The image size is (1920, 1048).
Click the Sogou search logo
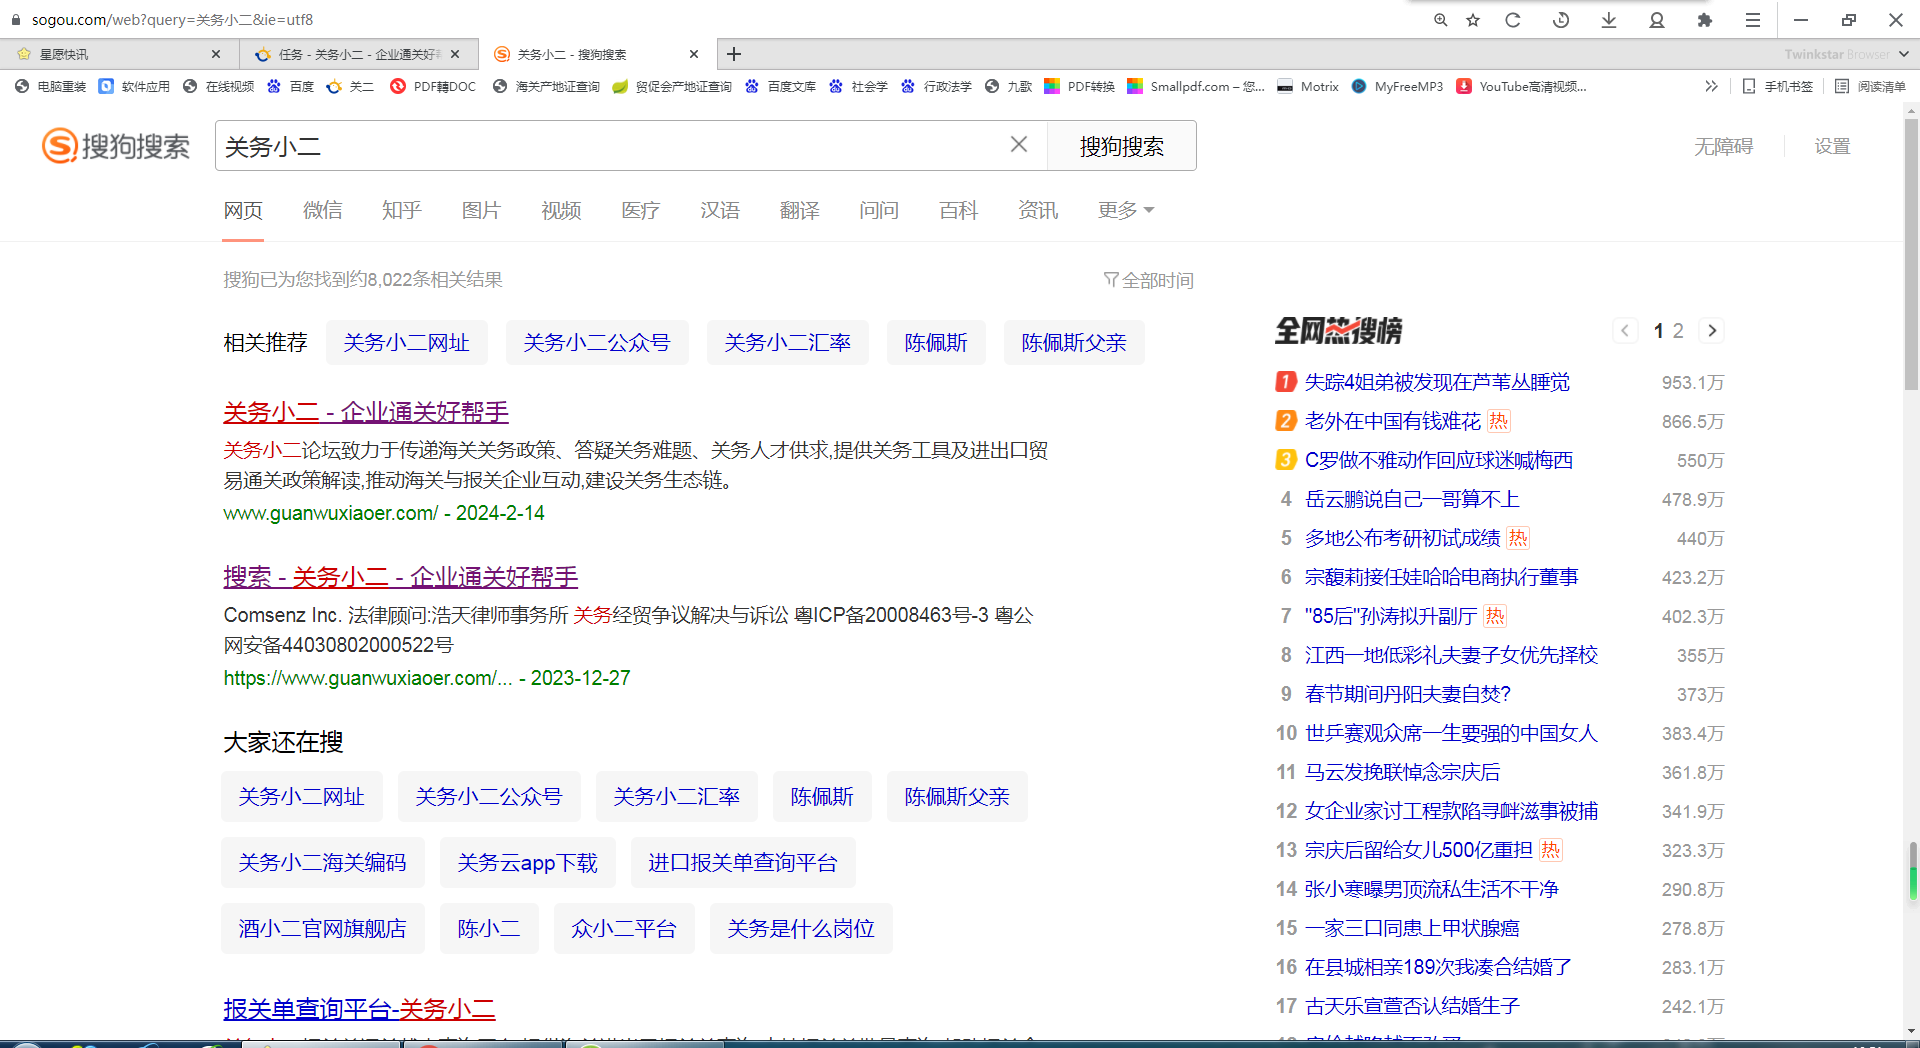click(x=116, y=146)
